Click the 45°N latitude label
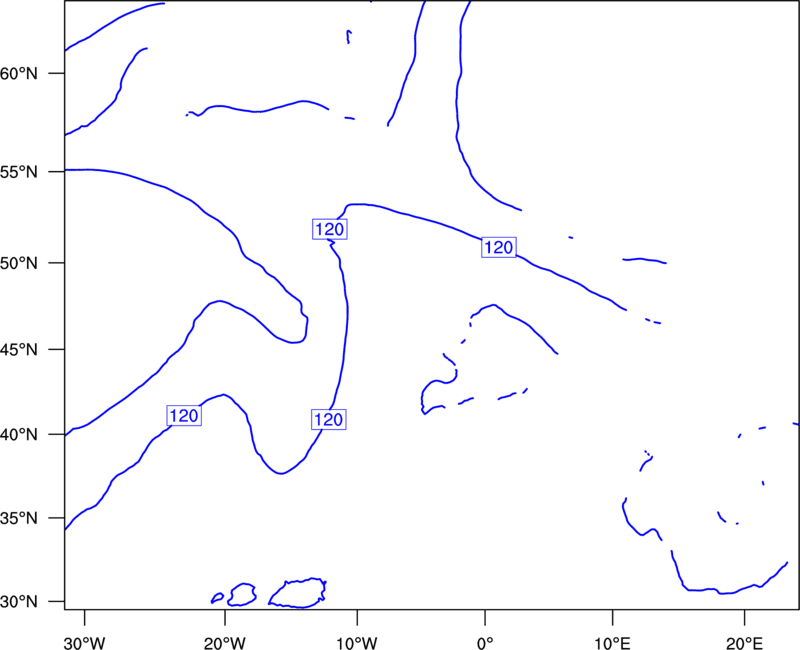 pyautogui.click(x=18, y=350)
